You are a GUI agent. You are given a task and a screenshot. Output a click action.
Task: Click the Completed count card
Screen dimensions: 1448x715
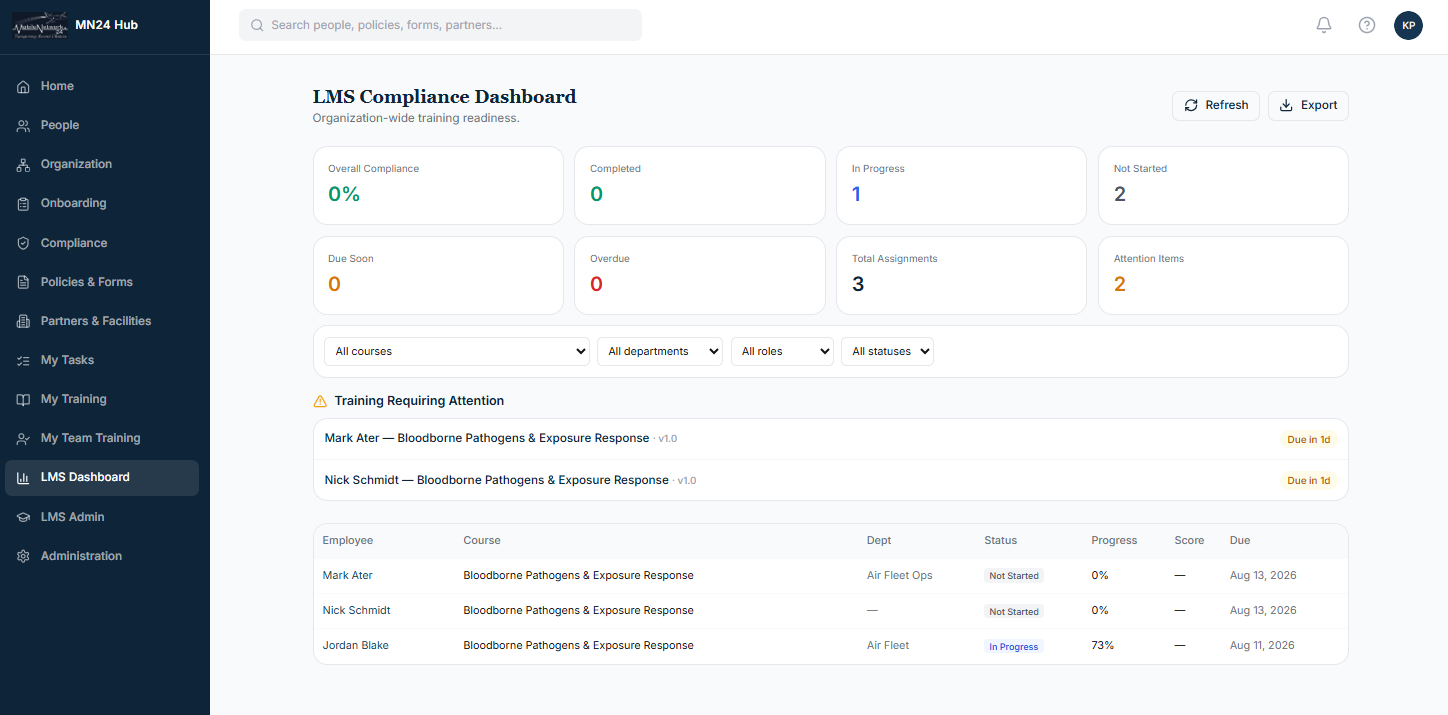[x=700, y=185]
